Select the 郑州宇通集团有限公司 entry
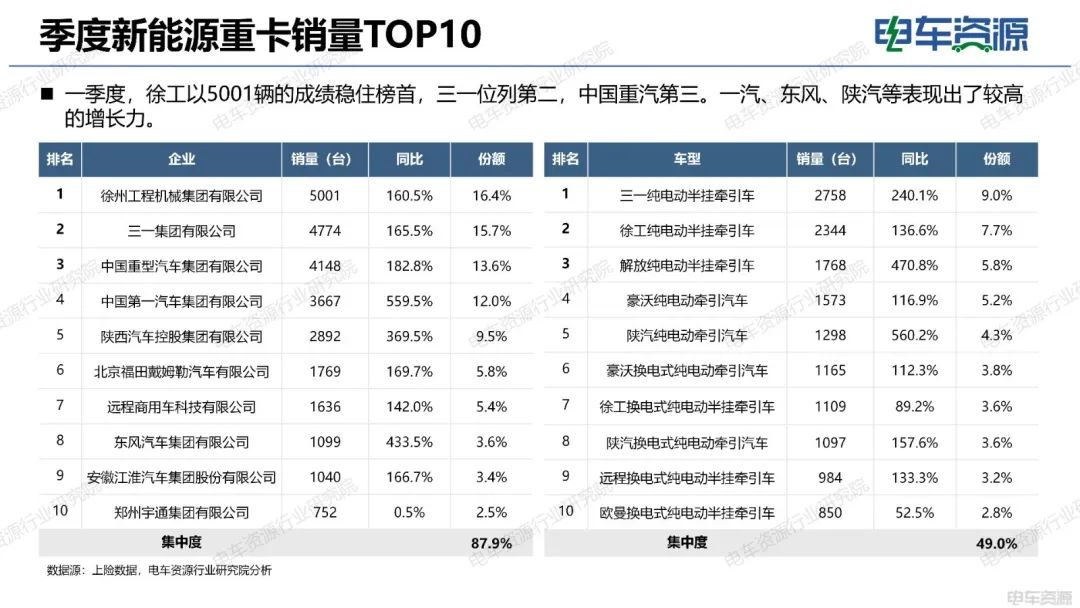Screen dimensions: 1080x608 pos(181,512)
